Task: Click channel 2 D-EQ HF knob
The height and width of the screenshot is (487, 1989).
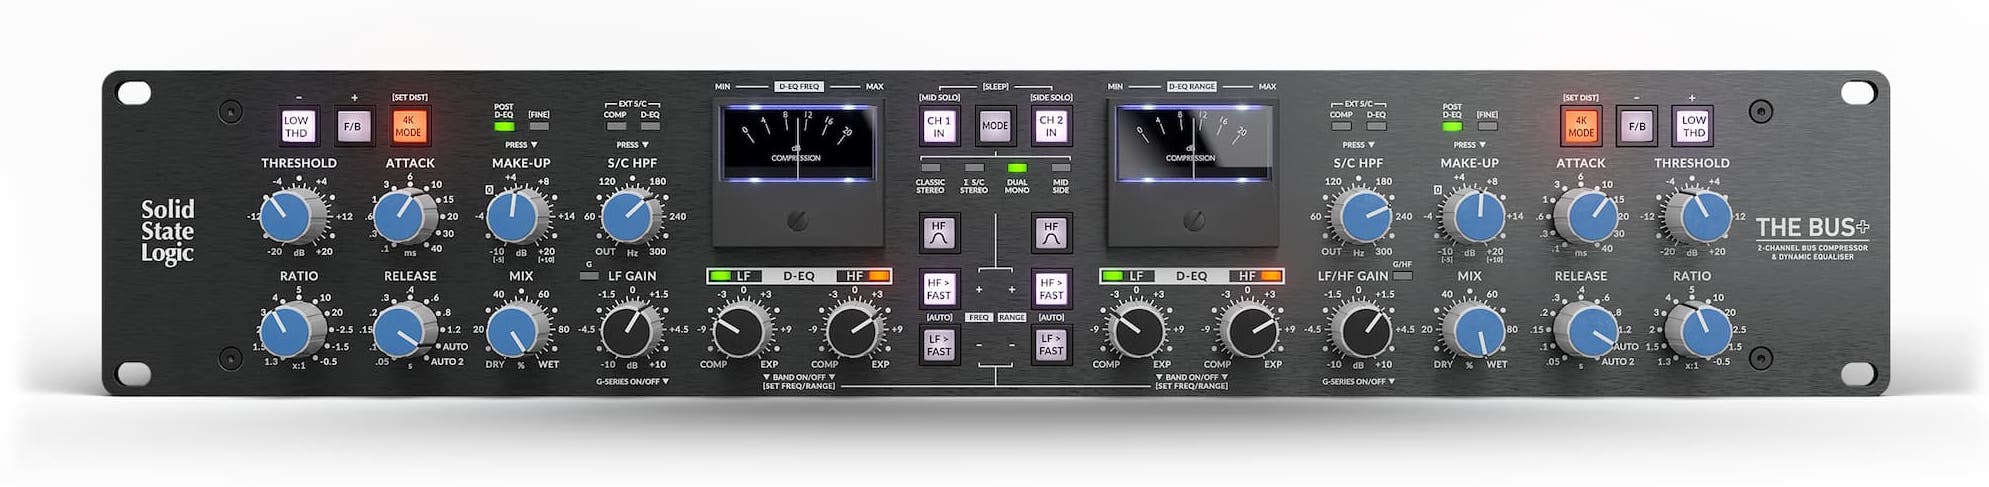Action: tap(1249, 331)
